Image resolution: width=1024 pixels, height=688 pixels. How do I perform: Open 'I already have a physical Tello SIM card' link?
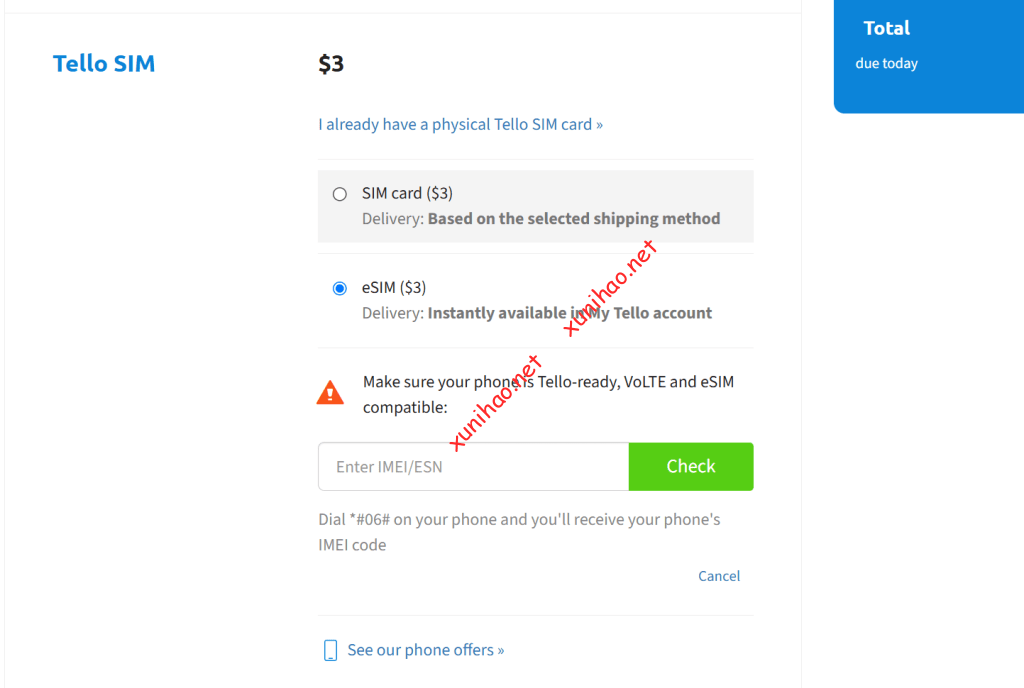click(x=460, y=125)
